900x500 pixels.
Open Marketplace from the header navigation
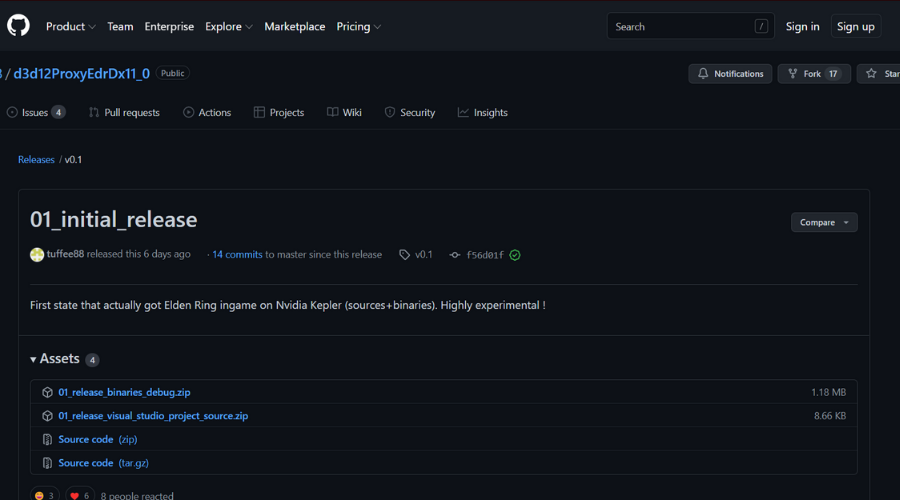(294, 26)
